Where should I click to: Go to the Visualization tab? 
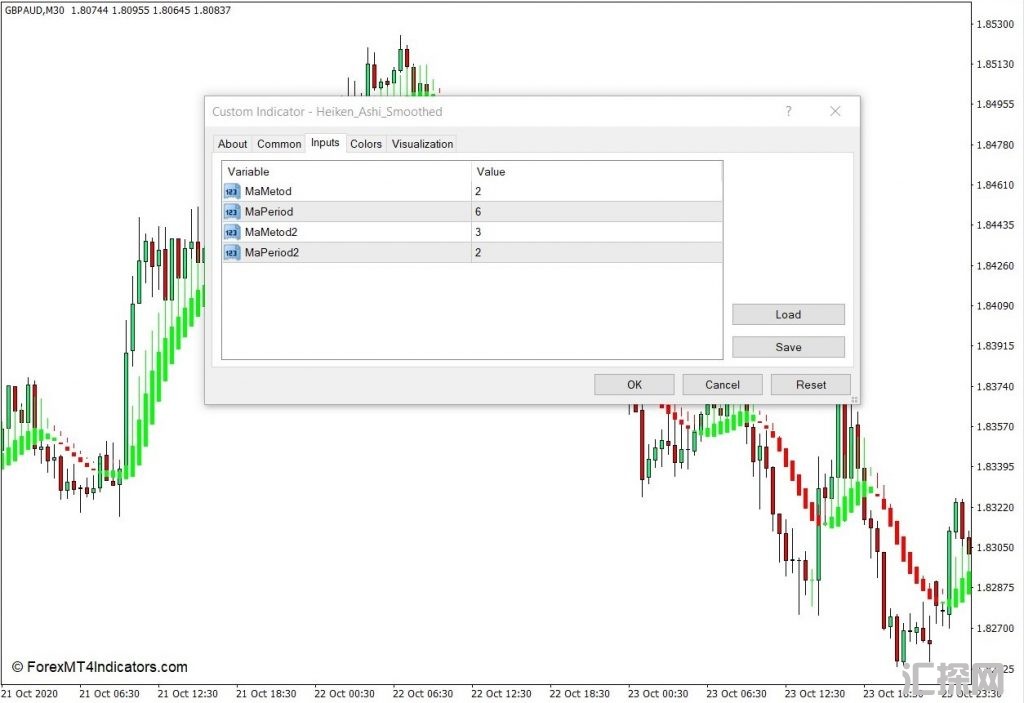click(x=422, y=144)
